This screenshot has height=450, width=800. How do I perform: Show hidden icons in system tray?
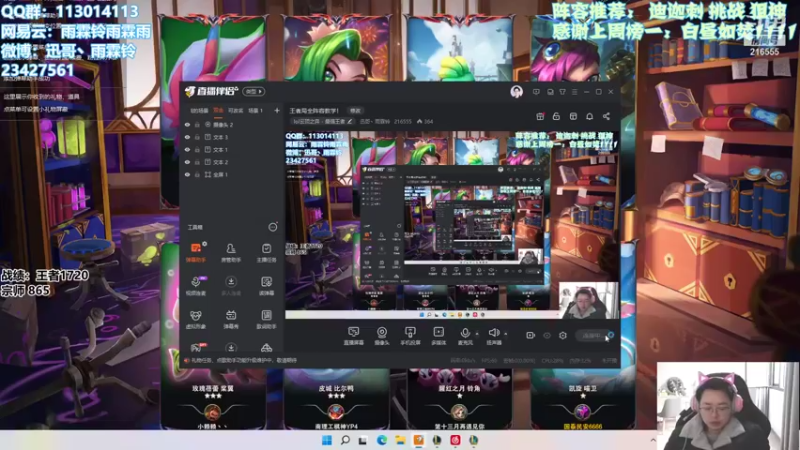(x=653, y=440)
